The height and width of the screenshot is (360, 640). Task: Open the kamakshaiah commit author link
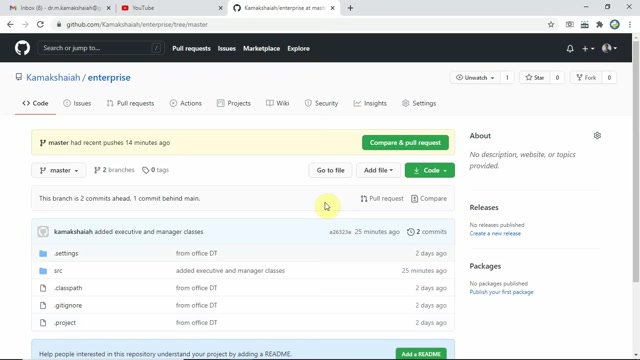(x=73, y=231)
